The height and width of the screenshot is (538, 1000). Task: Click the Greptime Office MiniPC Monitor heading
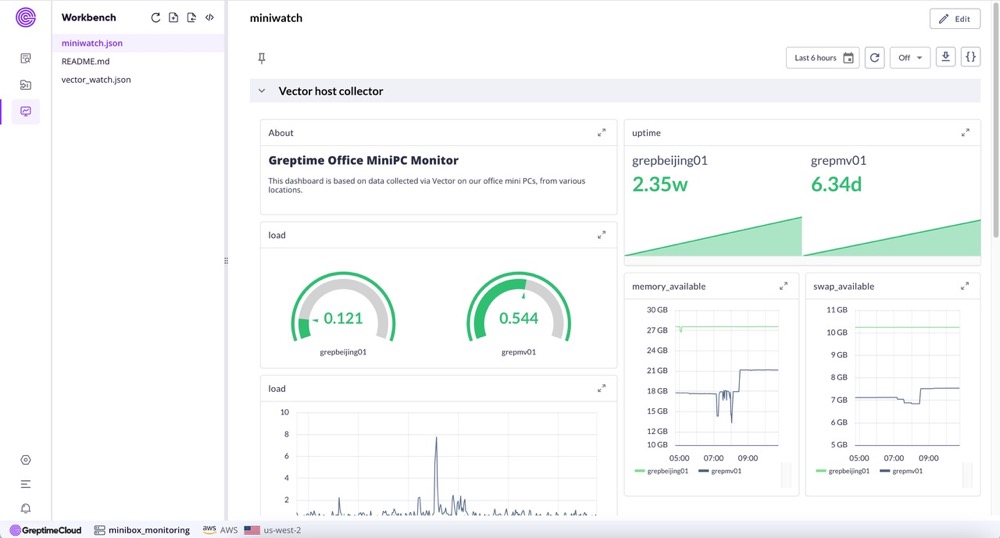364,161
